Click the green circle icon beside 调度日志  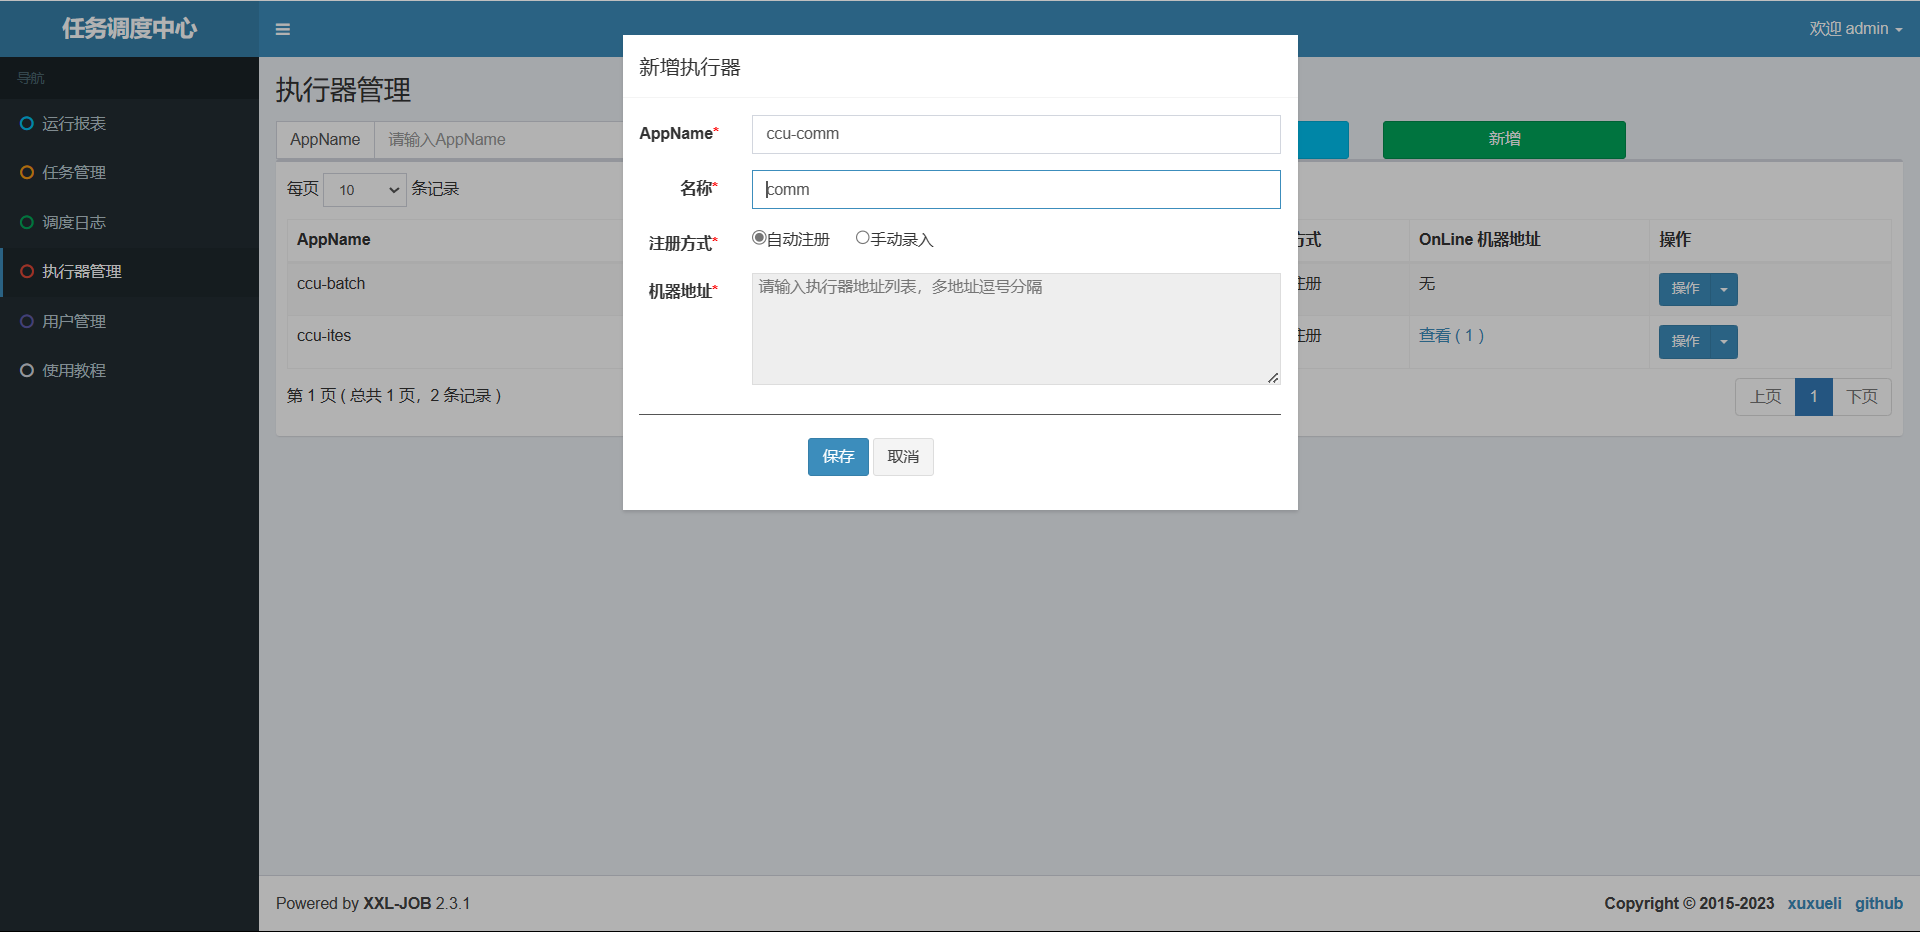point(27,222)
